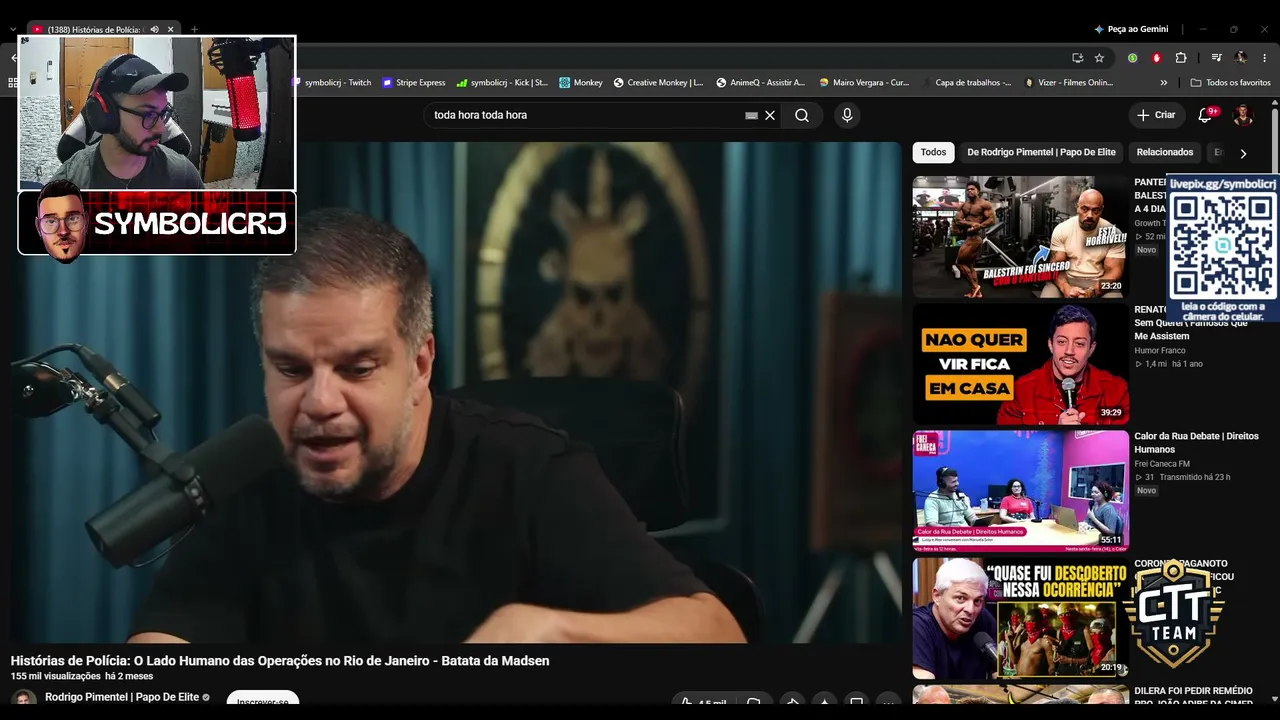
Task: Open the tab search dropdown arrow
Action: (13, 30)
